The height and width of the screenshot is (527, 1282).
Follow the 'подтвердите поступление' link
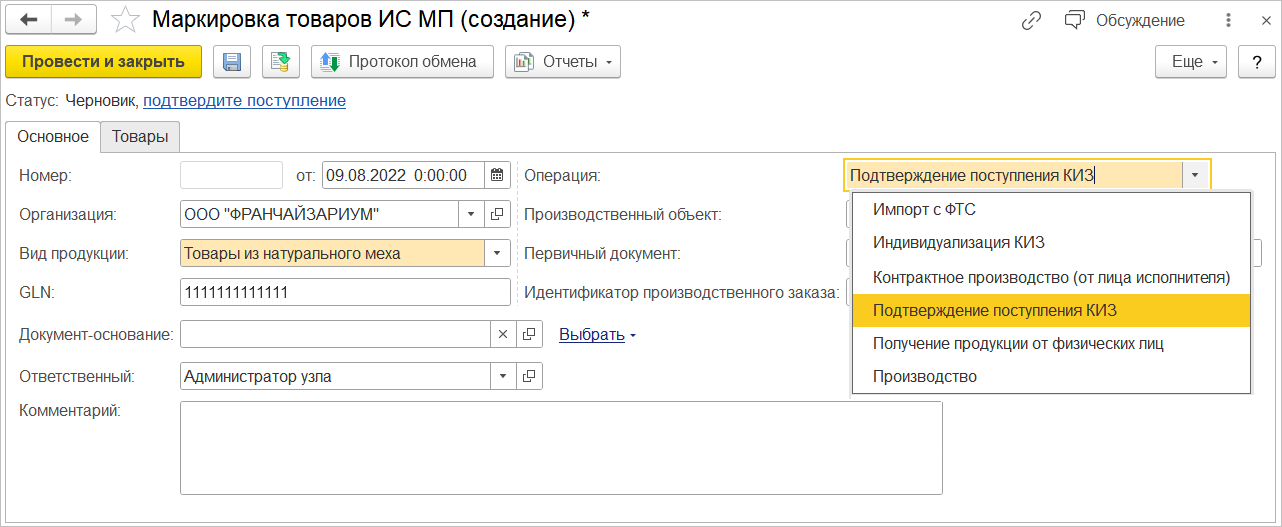click(x=245, y=100)
